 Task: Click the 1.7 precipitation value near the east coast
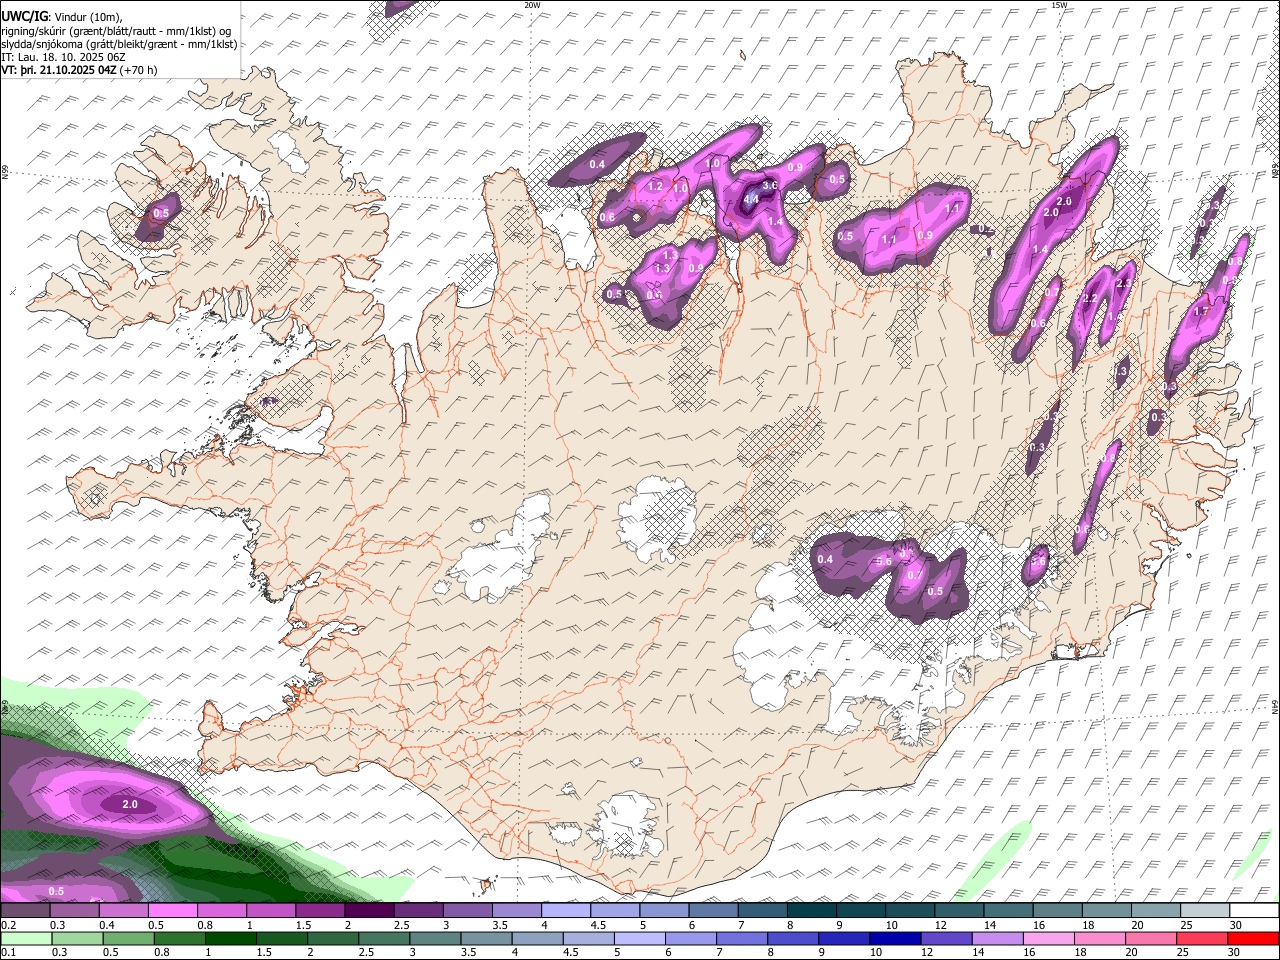(x=1202, y=311)
